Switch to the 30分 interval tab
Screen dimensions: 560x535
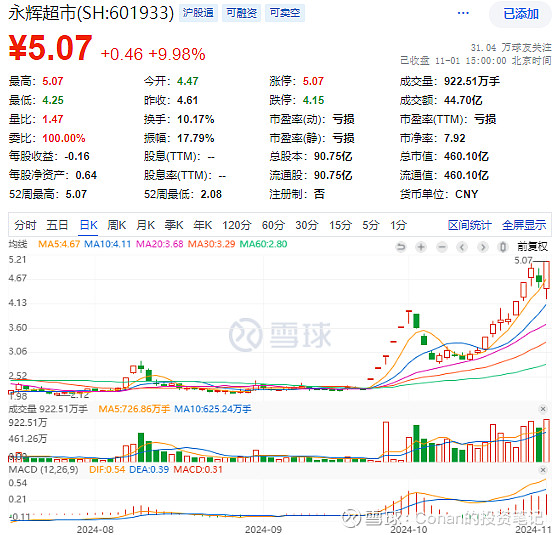307,225
